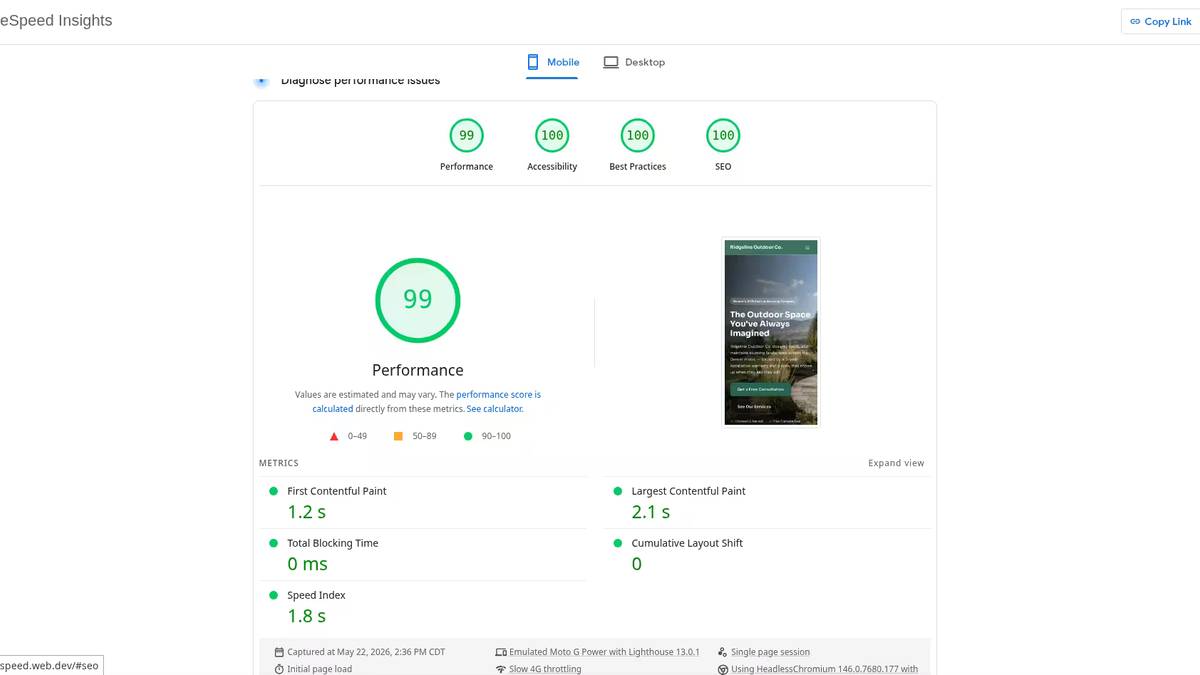The image size is (1200, 675).
Task: Click the desktop monitor icon
Action: point(611,62)
